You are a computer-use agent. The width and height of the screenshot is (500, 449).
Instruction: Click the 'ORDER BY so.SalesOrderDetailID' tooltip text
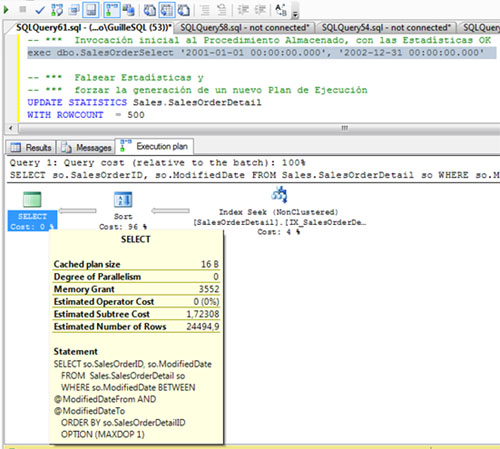tap(123, 423)
